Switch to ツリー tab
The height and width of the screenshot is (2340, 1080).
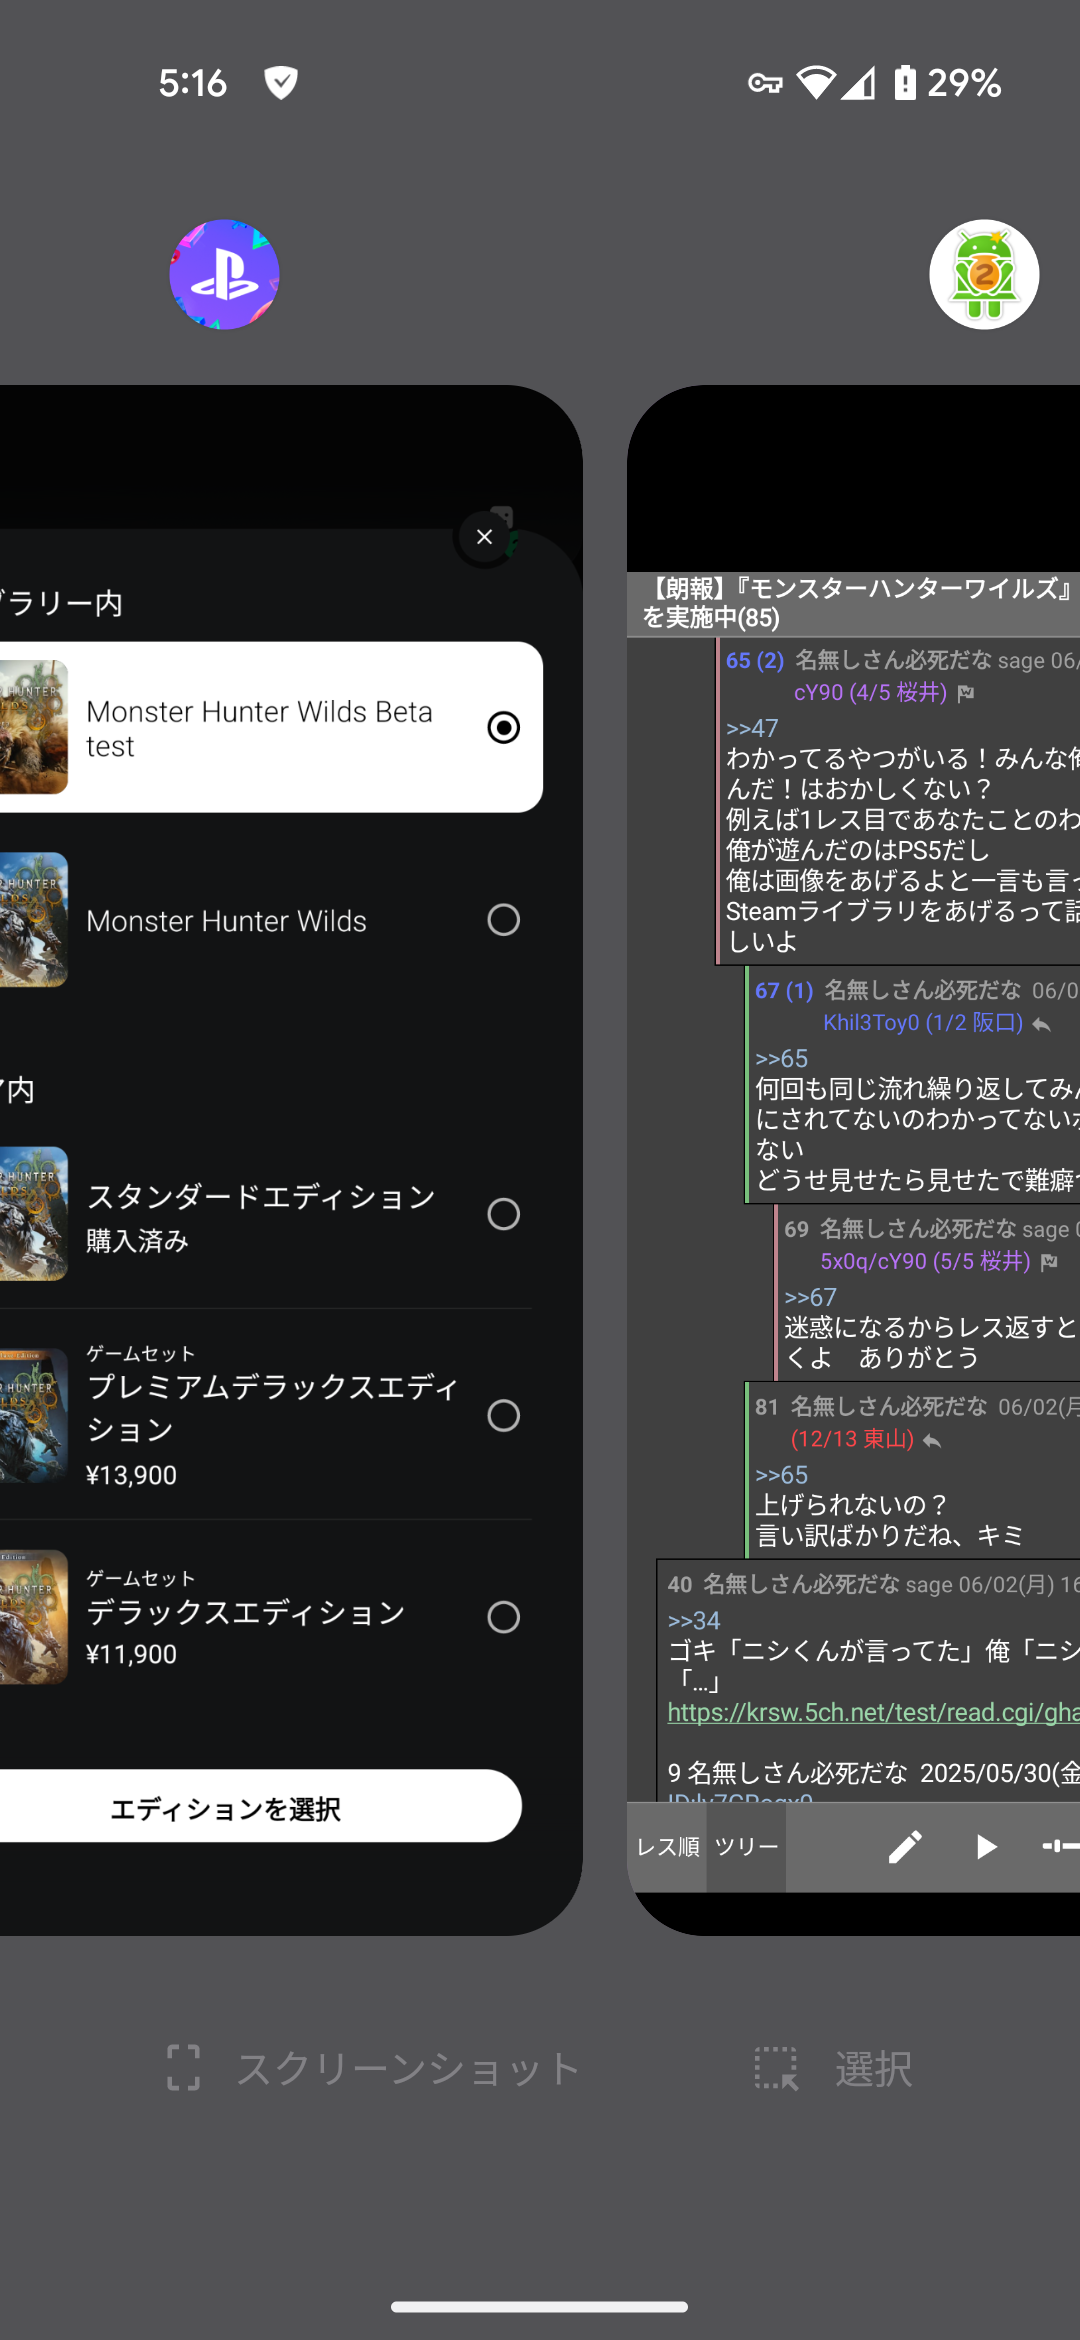746,1847
